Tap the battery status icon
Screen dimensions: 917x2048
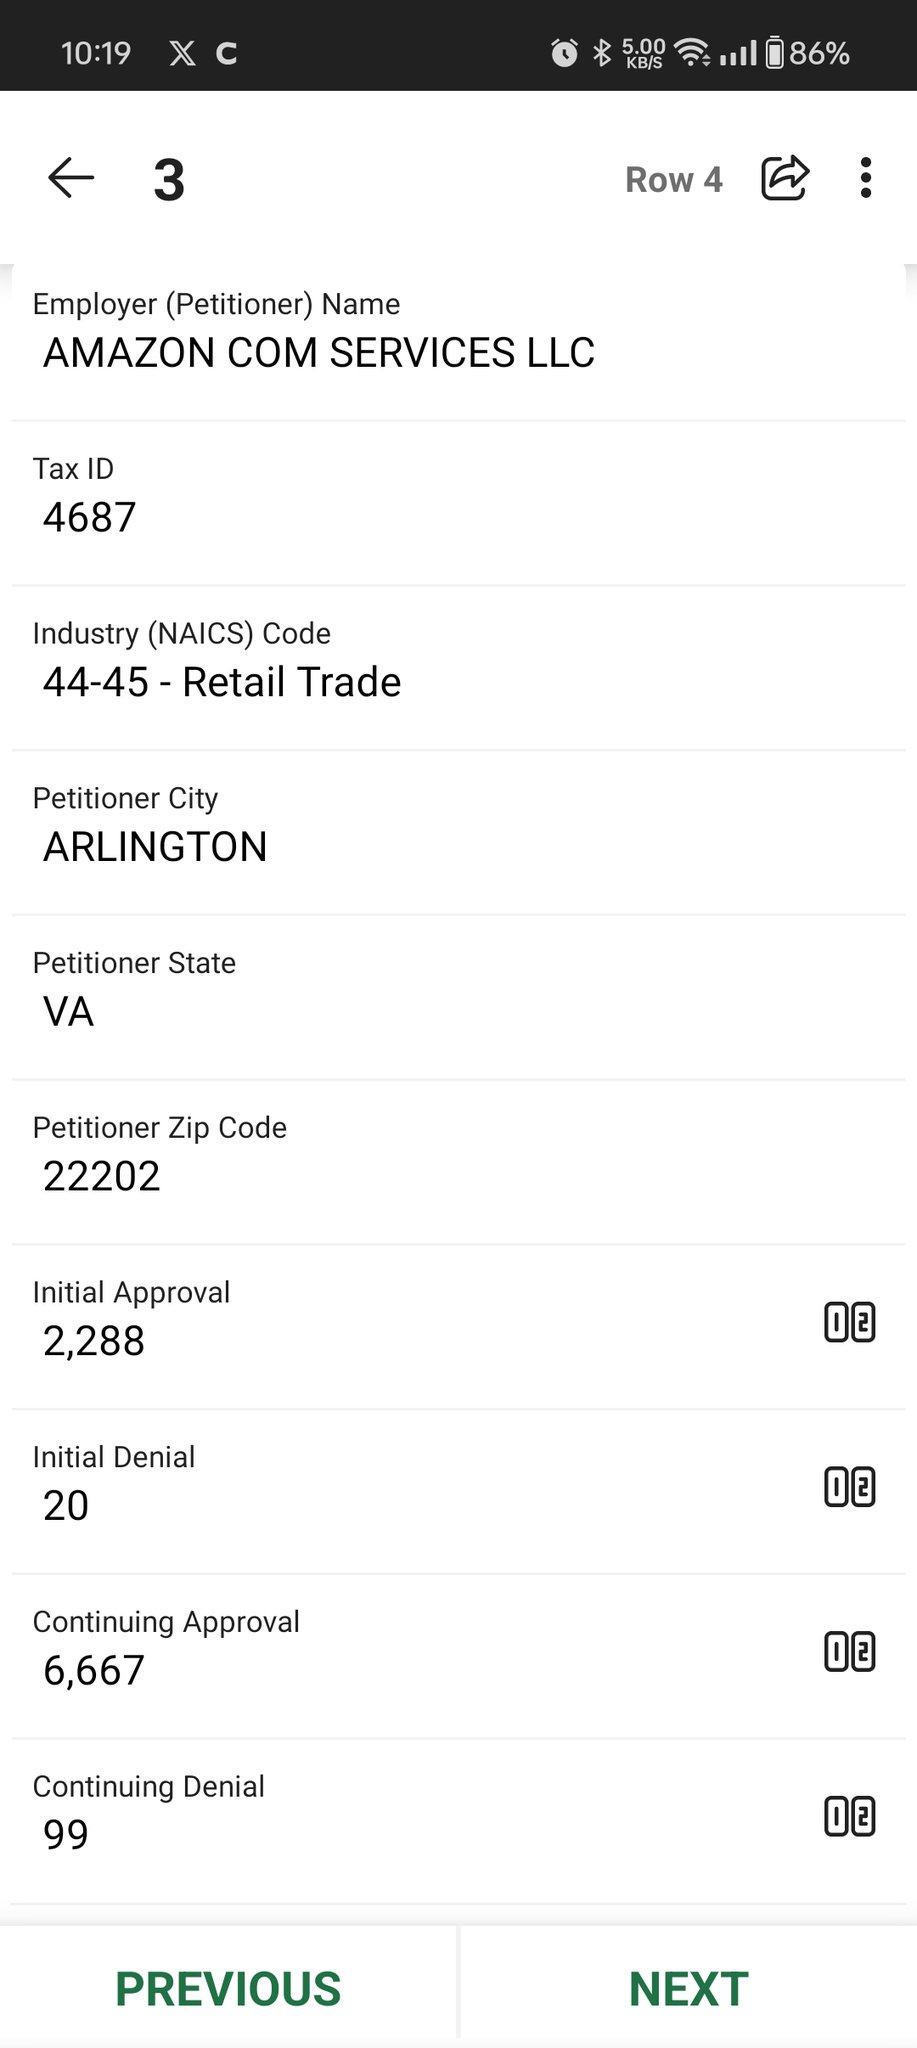[775, 52]
